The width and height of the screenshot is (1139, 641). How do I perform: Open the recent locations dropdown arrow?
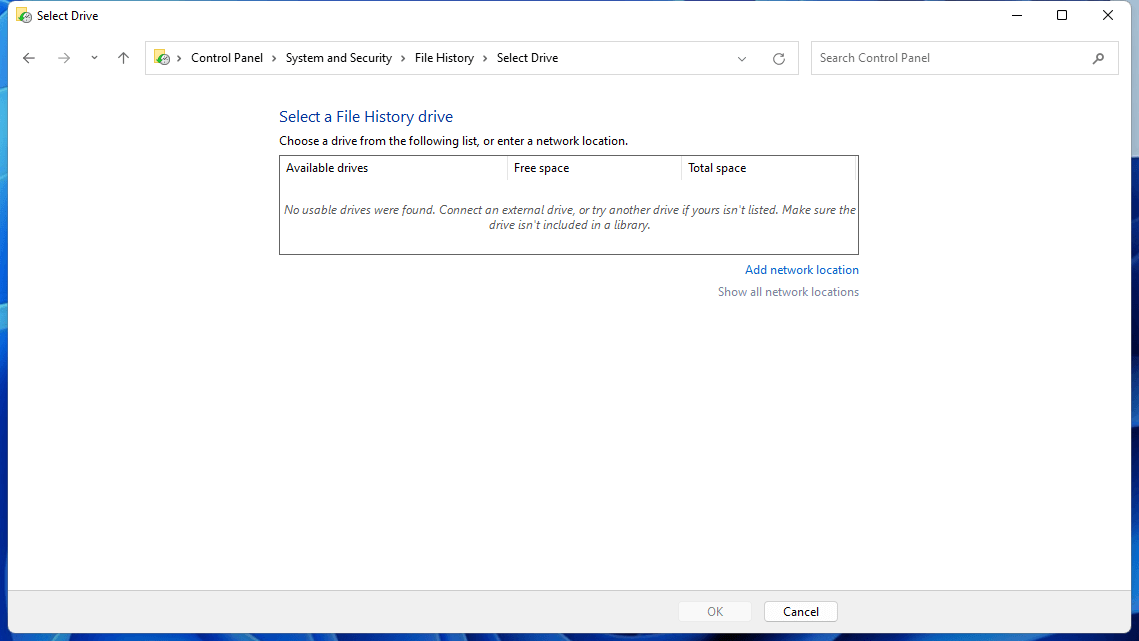click(x=94, y=58)
